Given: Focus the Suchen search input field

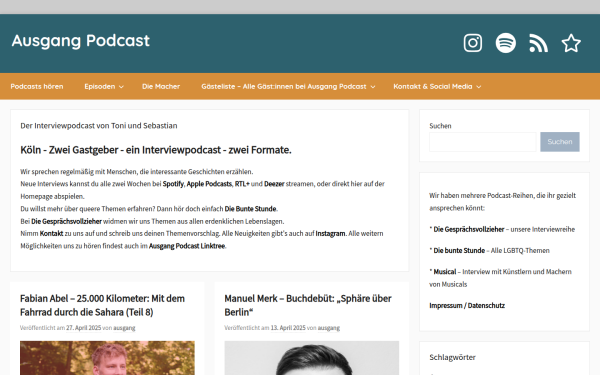Looking at the screenshot, I should click(483, 142).
